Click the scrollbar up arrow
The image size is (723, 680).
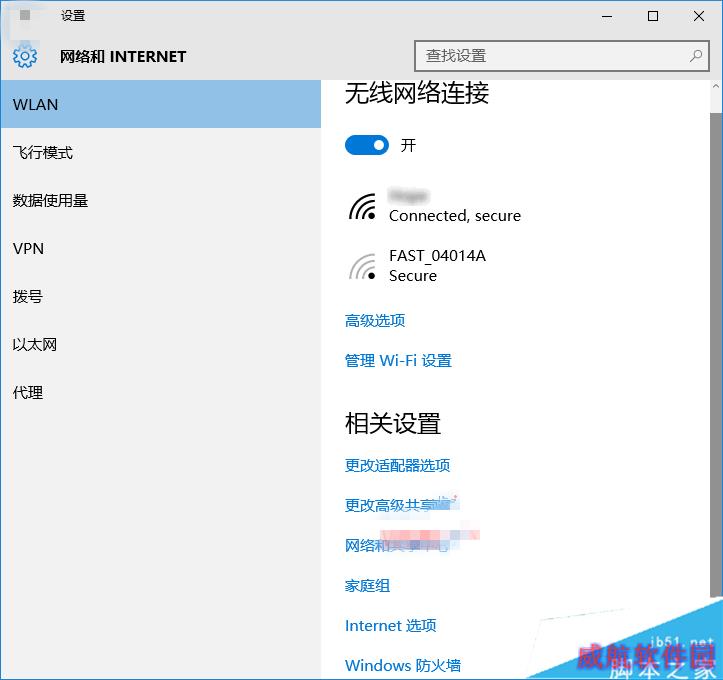point(716,86)
